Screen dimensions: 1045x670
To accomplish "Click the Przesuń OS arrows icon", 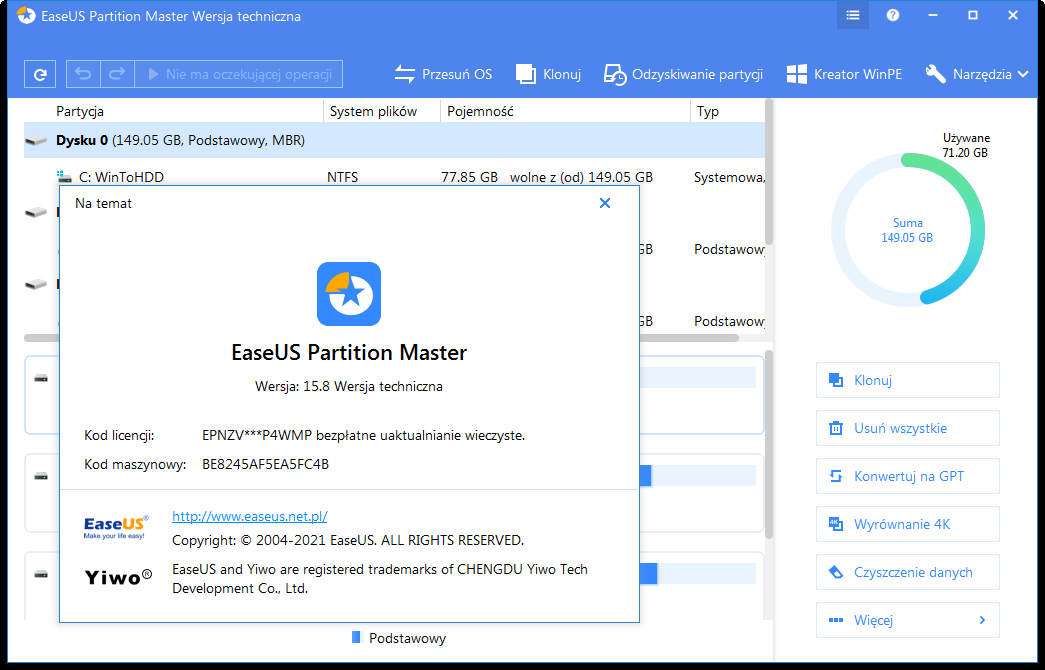I will [405, 74].
